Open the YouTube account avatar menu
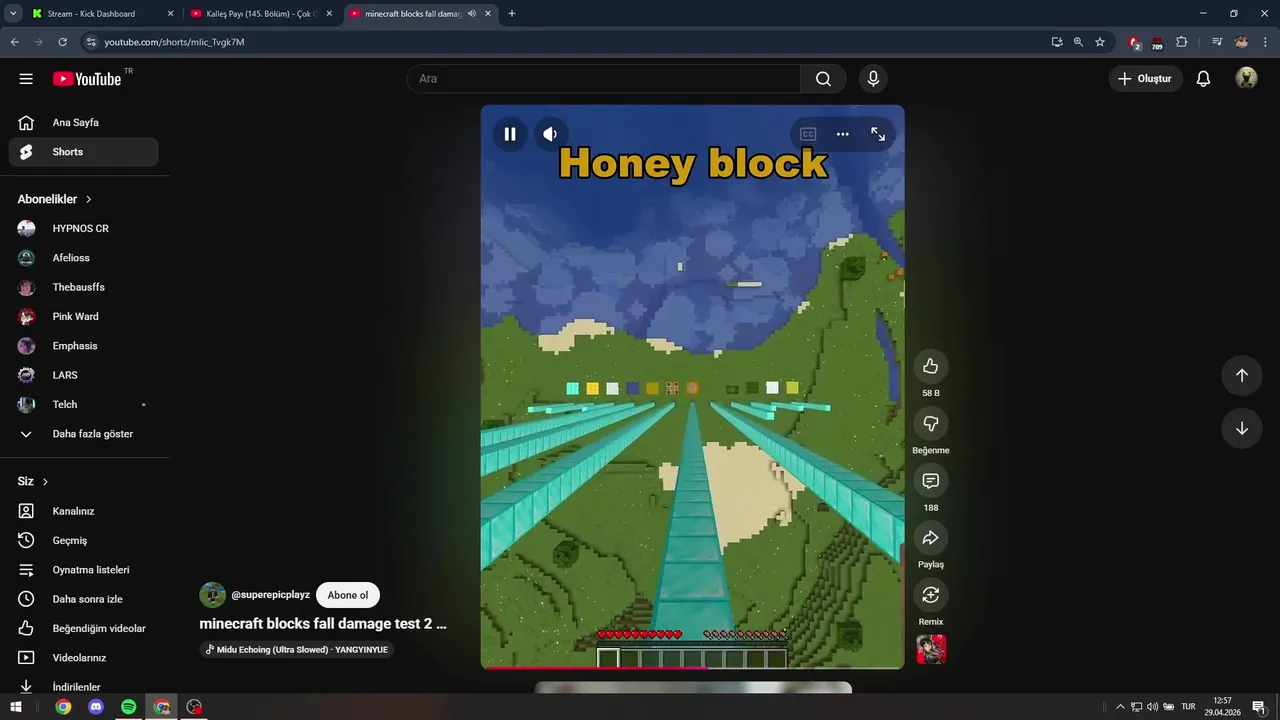1280x720 pixels. pos(1246,79)
